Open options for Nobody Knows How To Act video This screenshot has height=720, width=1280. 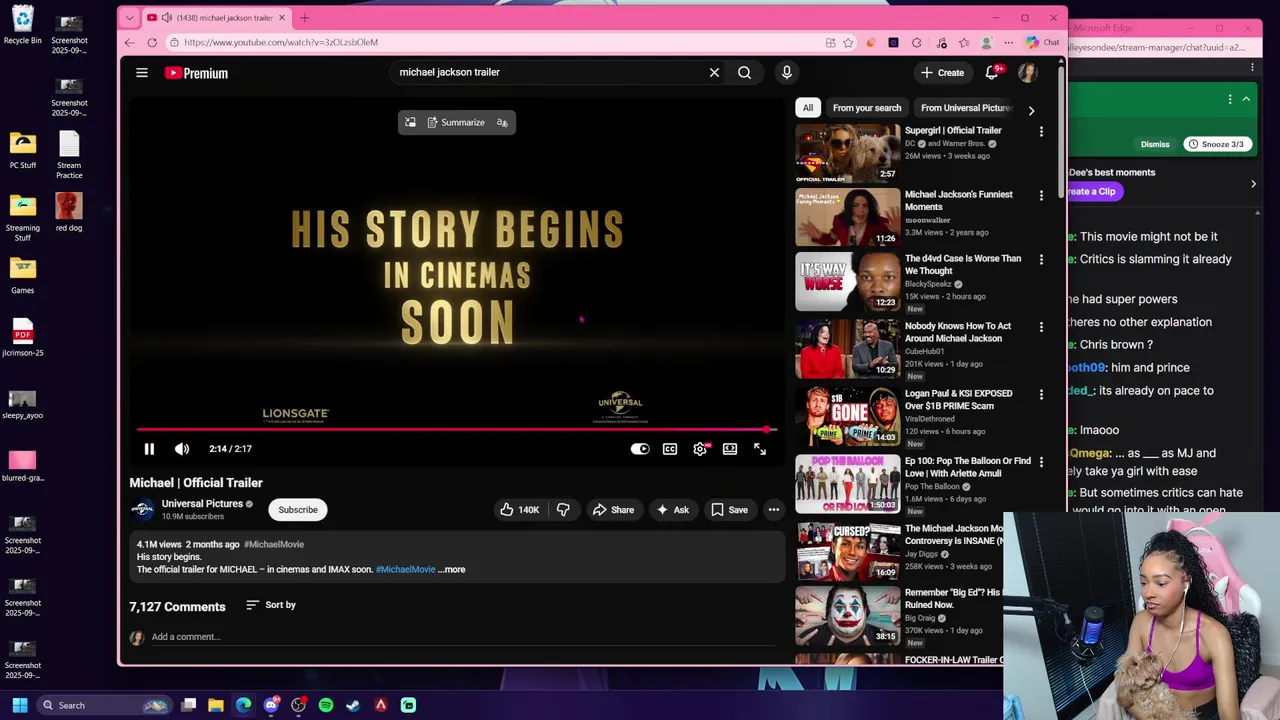[x=1041, y=327]
